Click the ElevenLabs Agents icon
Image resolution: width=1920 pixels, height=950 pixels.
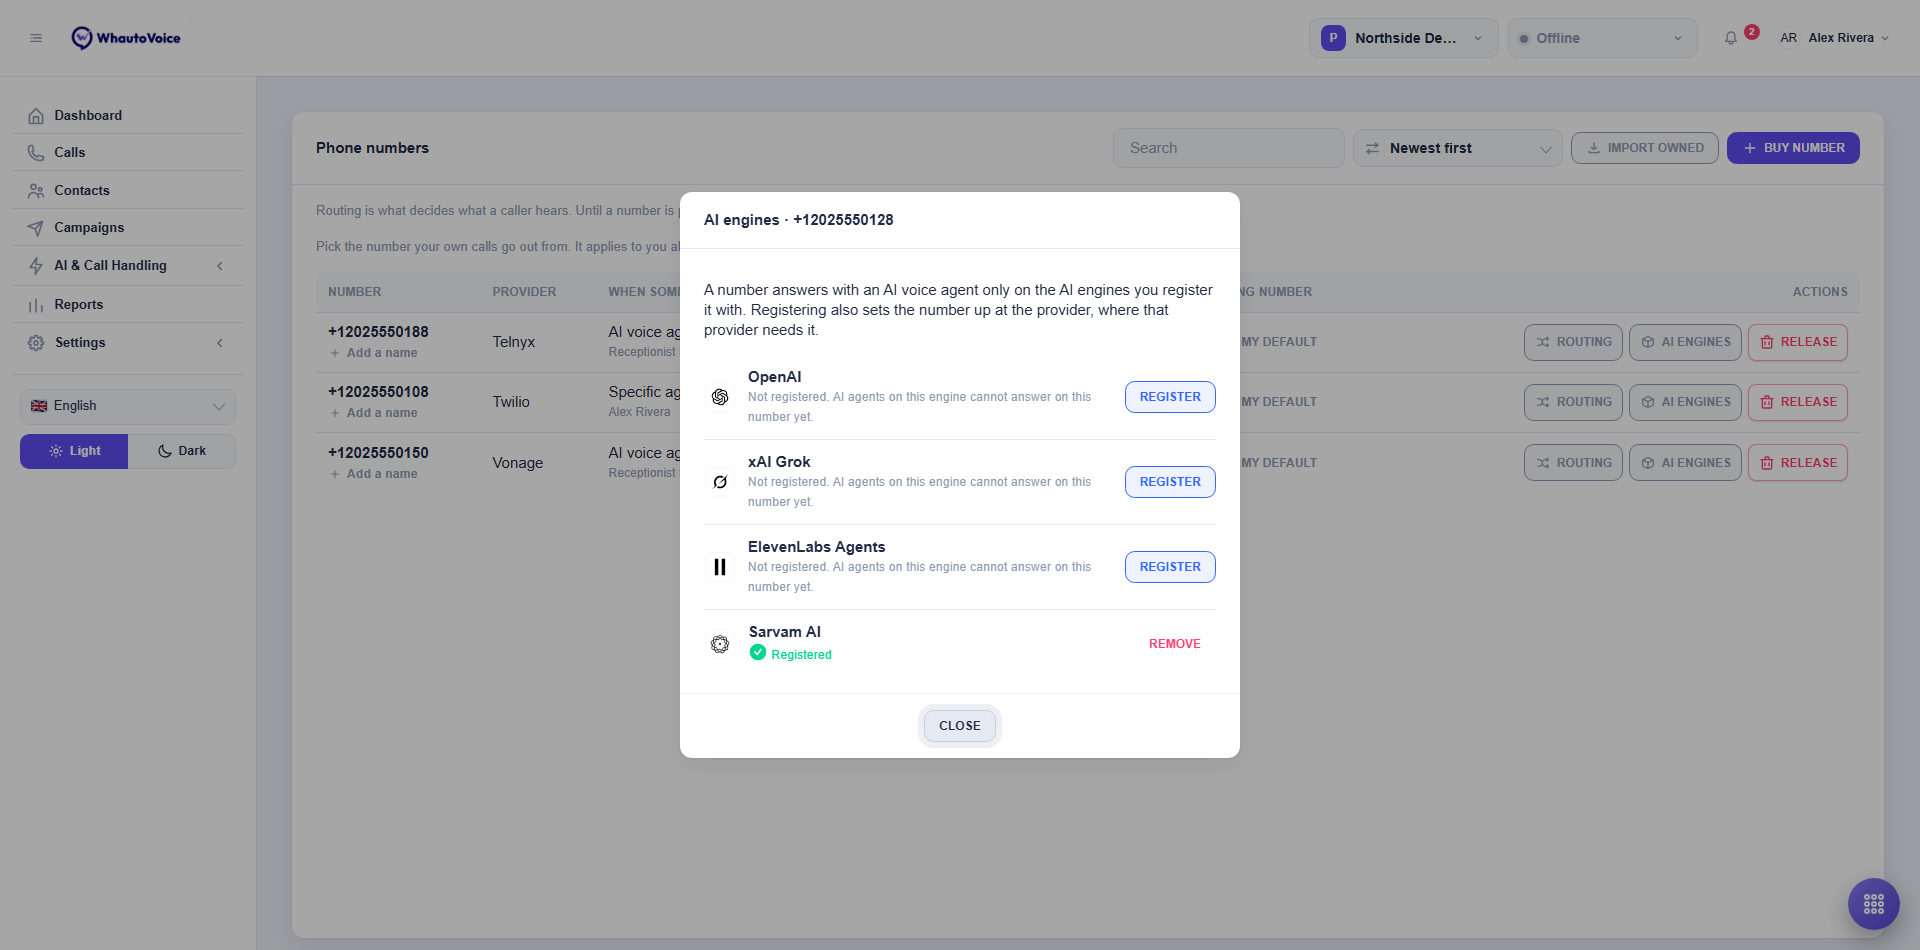pyautogui.click(x=720, y=567)
